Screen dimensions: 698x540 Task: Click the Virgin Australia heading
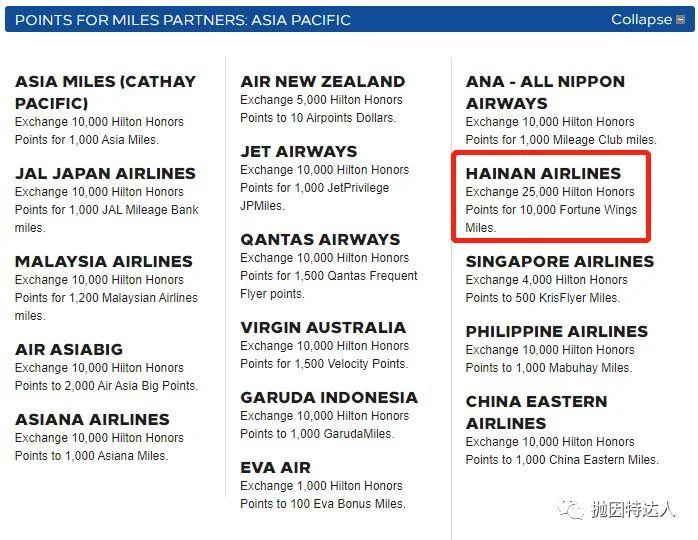323,328
